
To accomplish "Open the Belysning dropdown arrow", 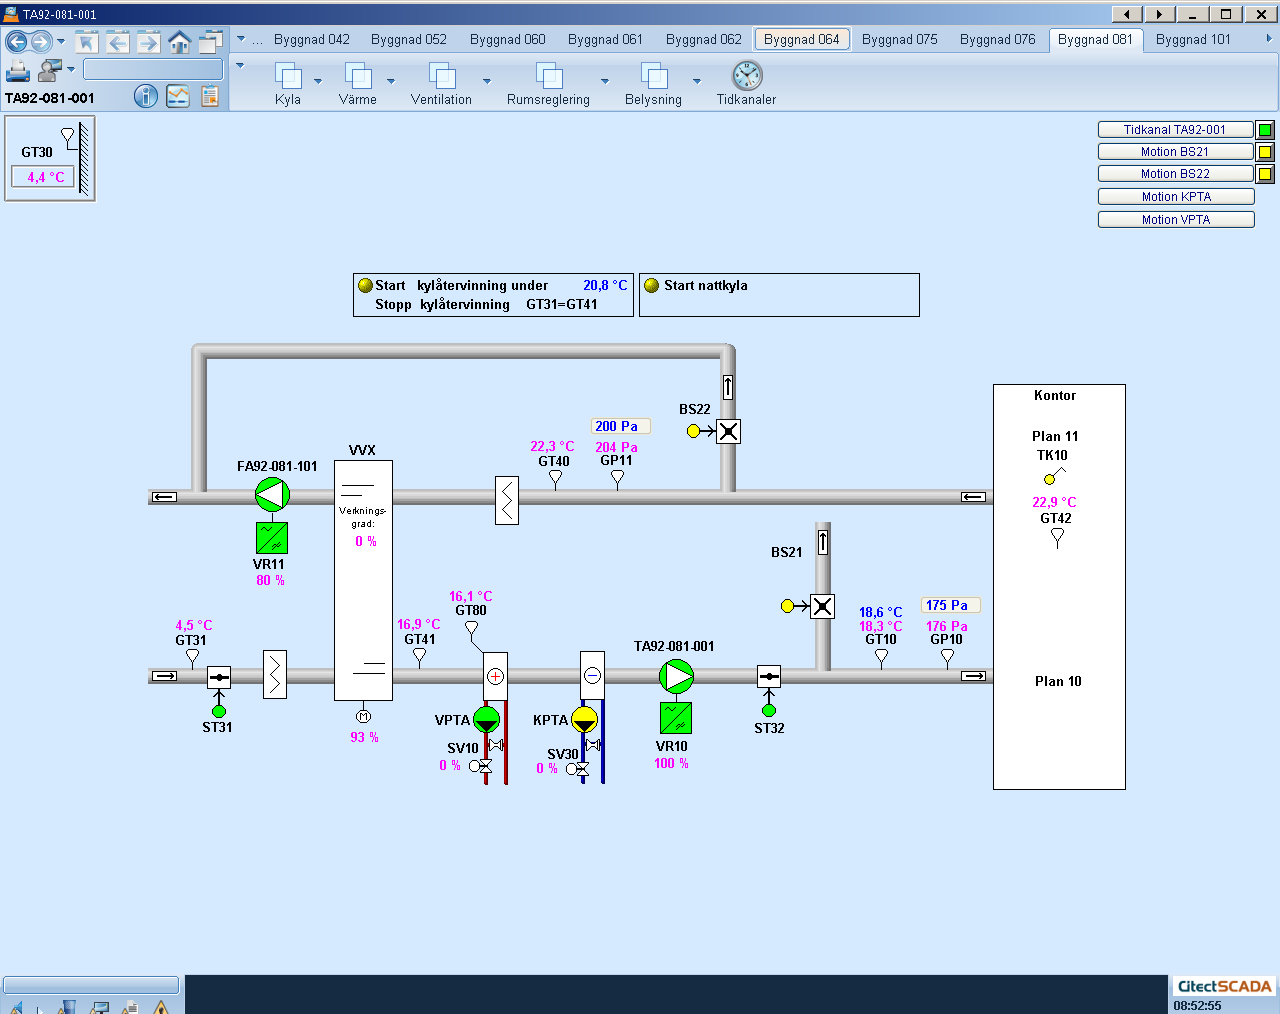I will pyautogui.click(x=697, y=81).
